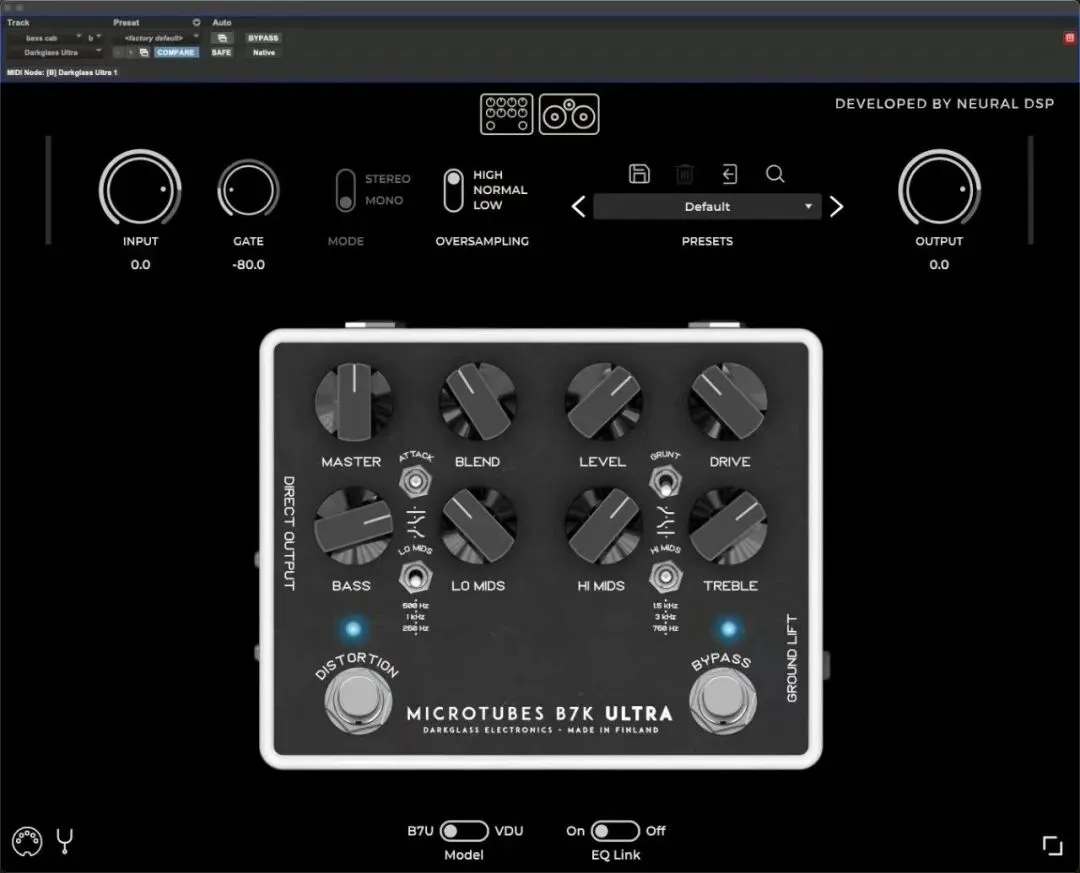Click the STEREO mode label
1080x873 pixels.
(387, 179)
